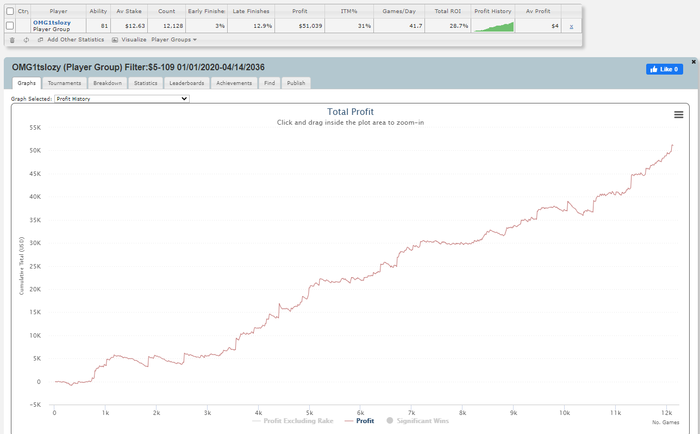Sort by Profit History column header
This screenshot has height=434, width=700.
point(493,11)
